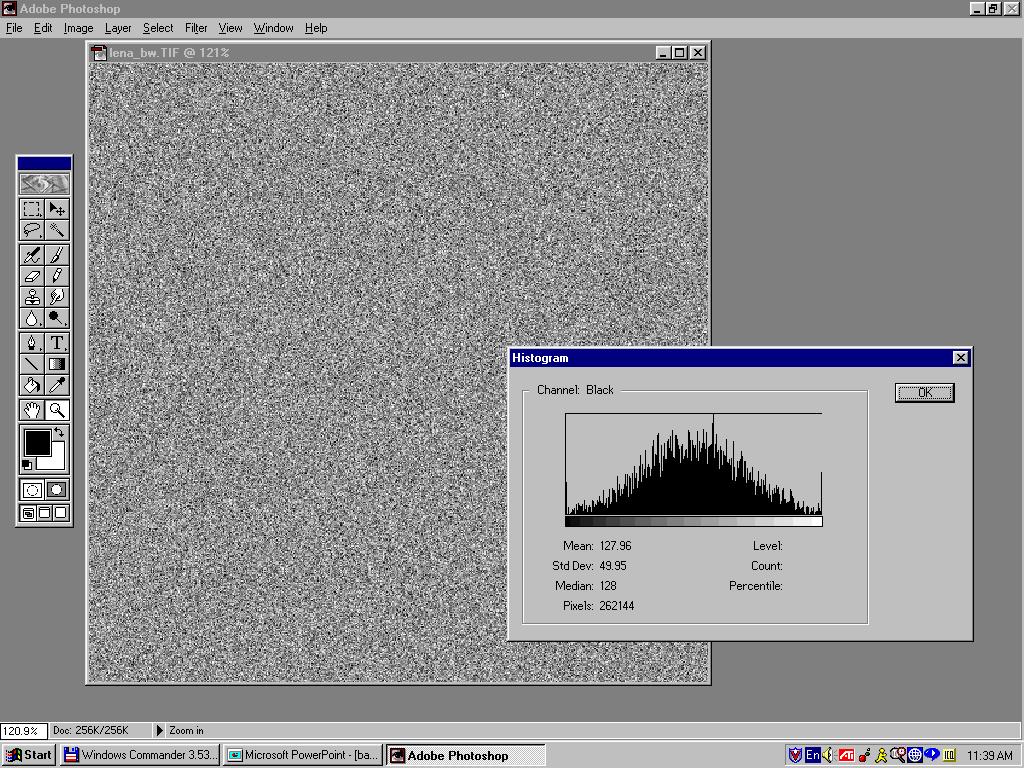Viewport: 1024px width, 768px height.
Task: Select the Airbrush tool
Action: 31,255
